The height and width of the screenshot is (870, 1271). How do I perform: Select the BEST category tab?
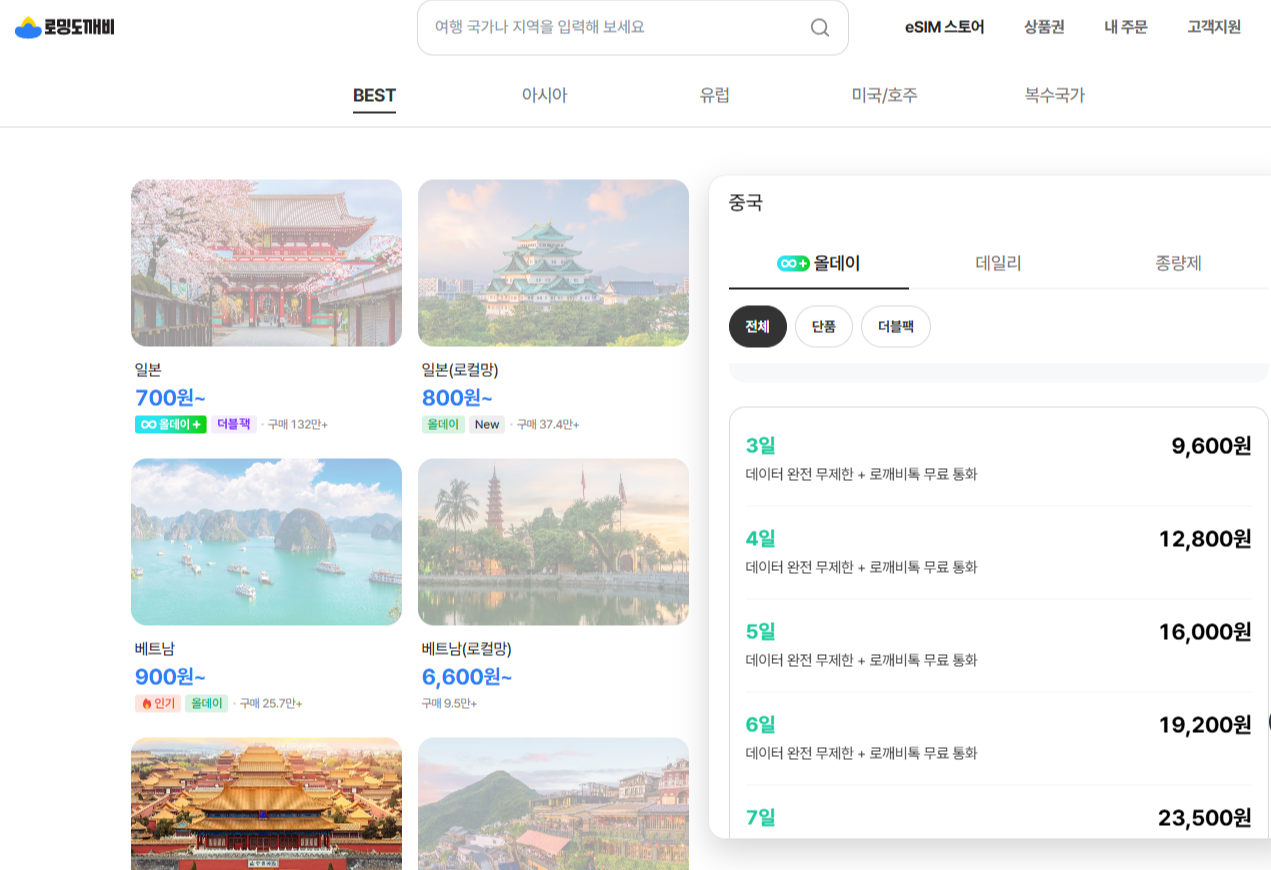pyautogui.click(x=374, y=96)
